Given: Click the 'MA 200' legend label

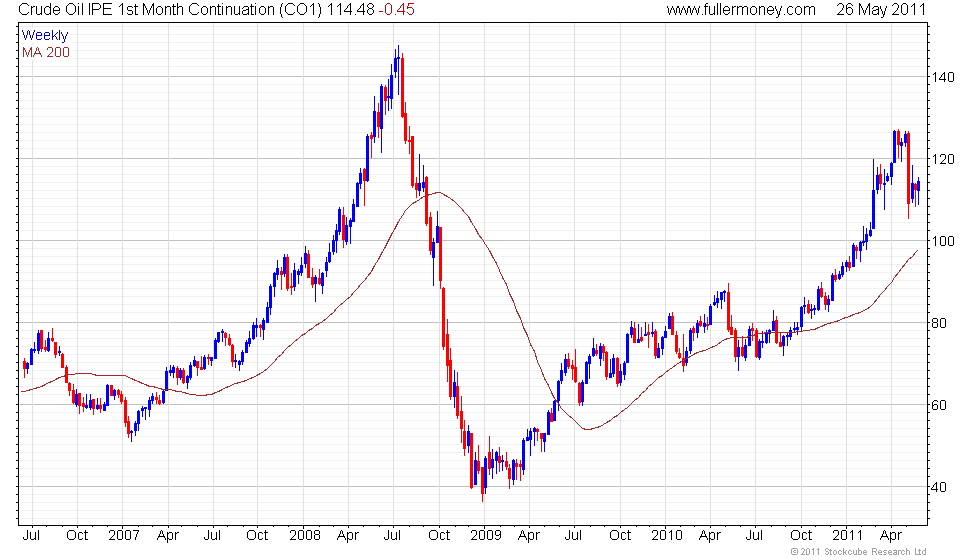Looking at the screenshot, I should click(46, 52).
